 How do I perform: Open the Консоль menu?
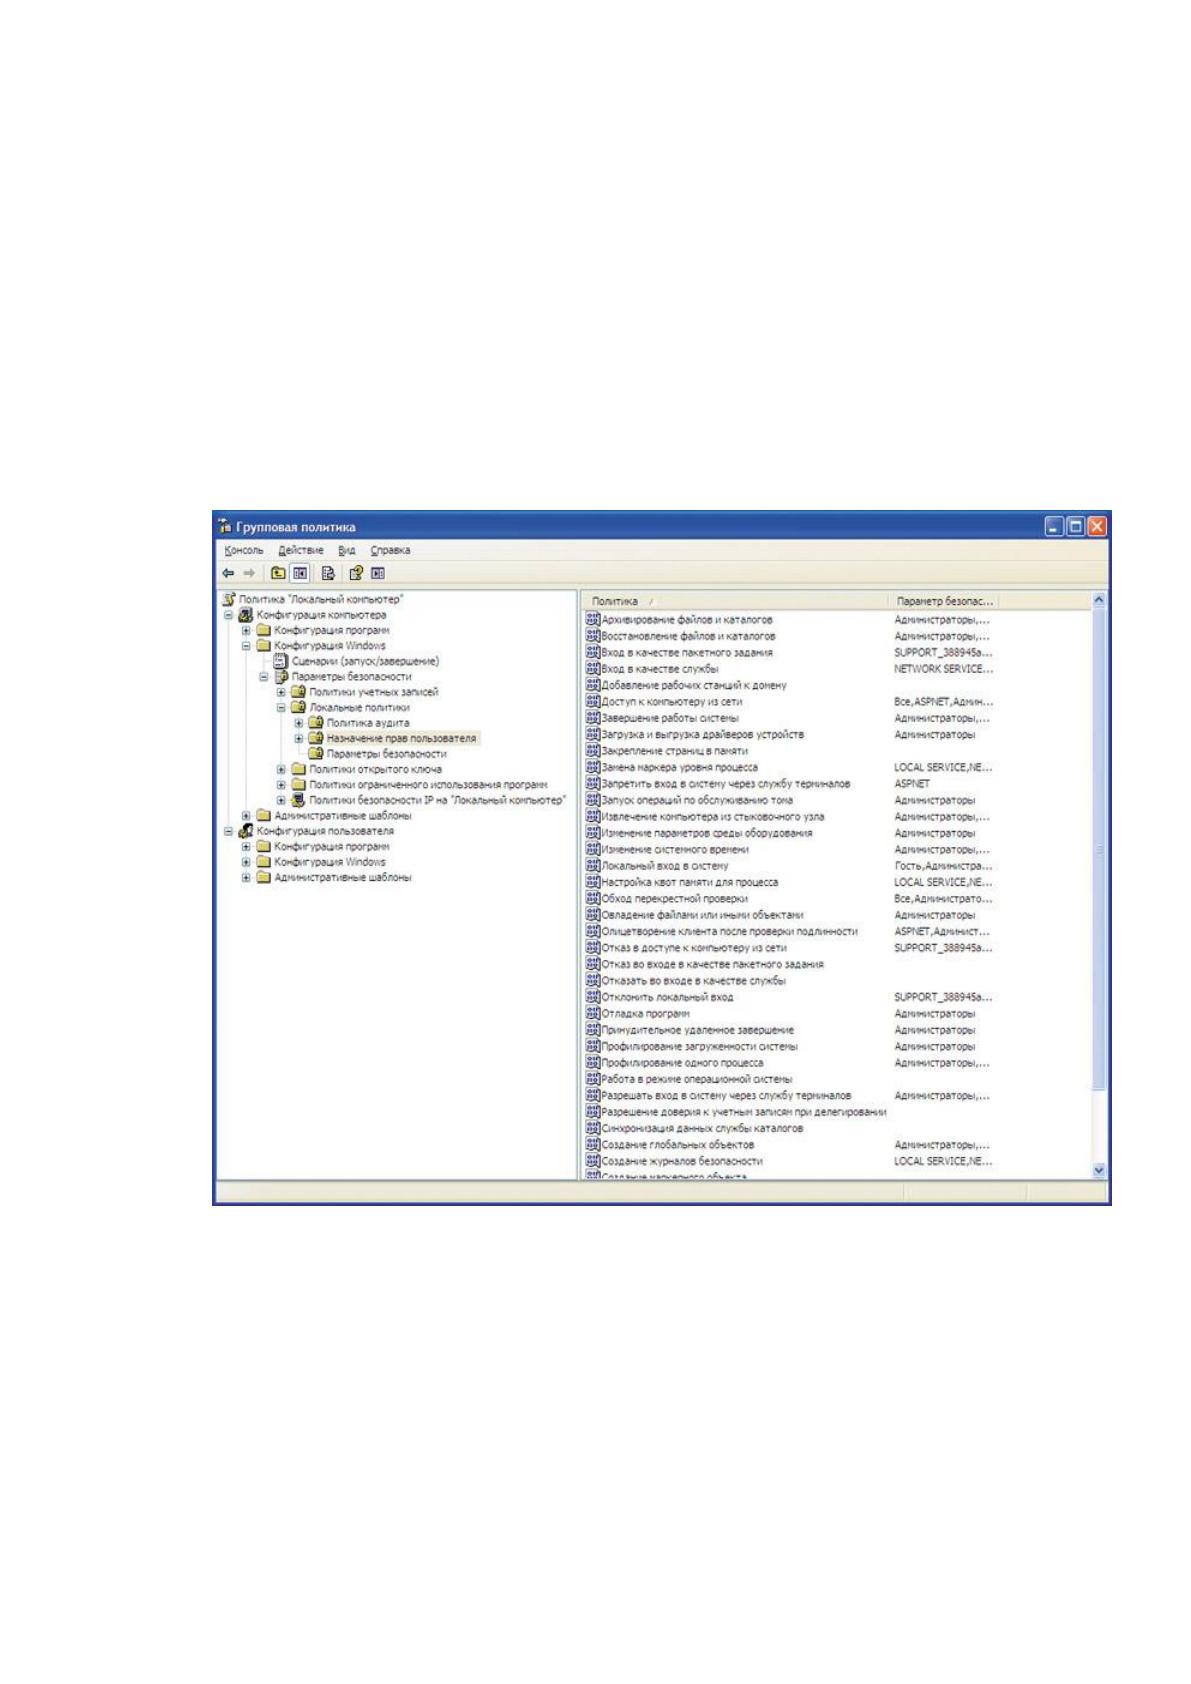click(244, 550)
